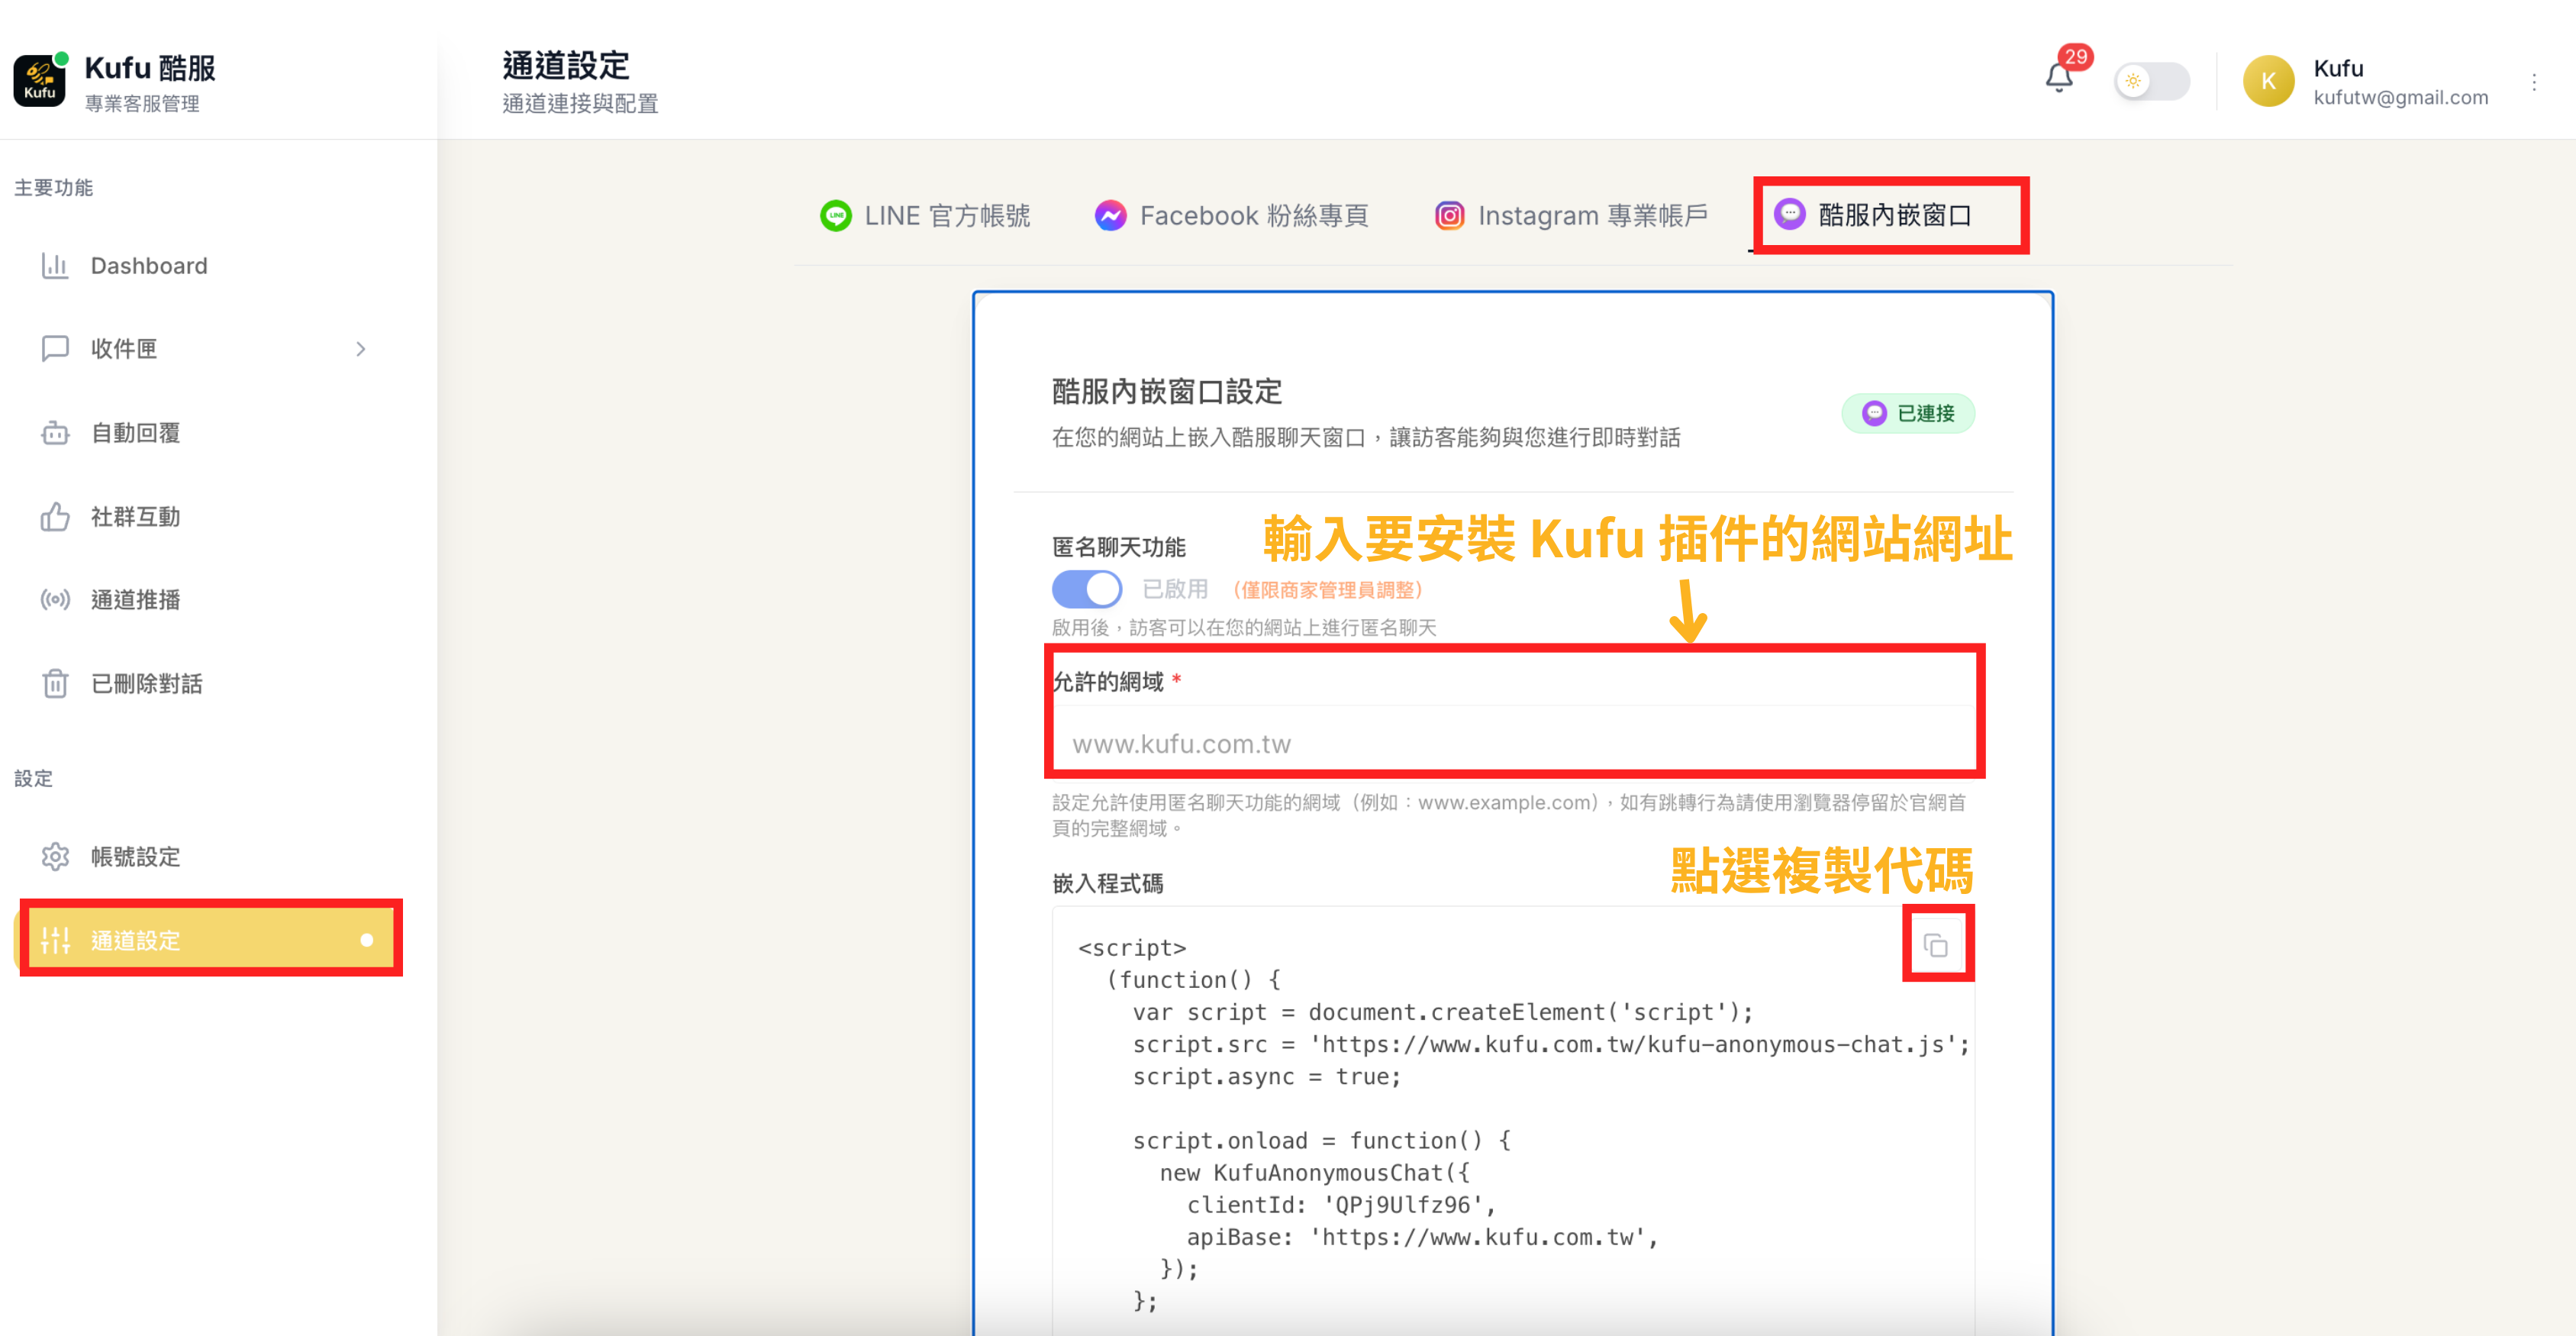Screen dimensions: 2576x1336
Task: Select the 收件匣 inbox icon
Action: (56, 348)
